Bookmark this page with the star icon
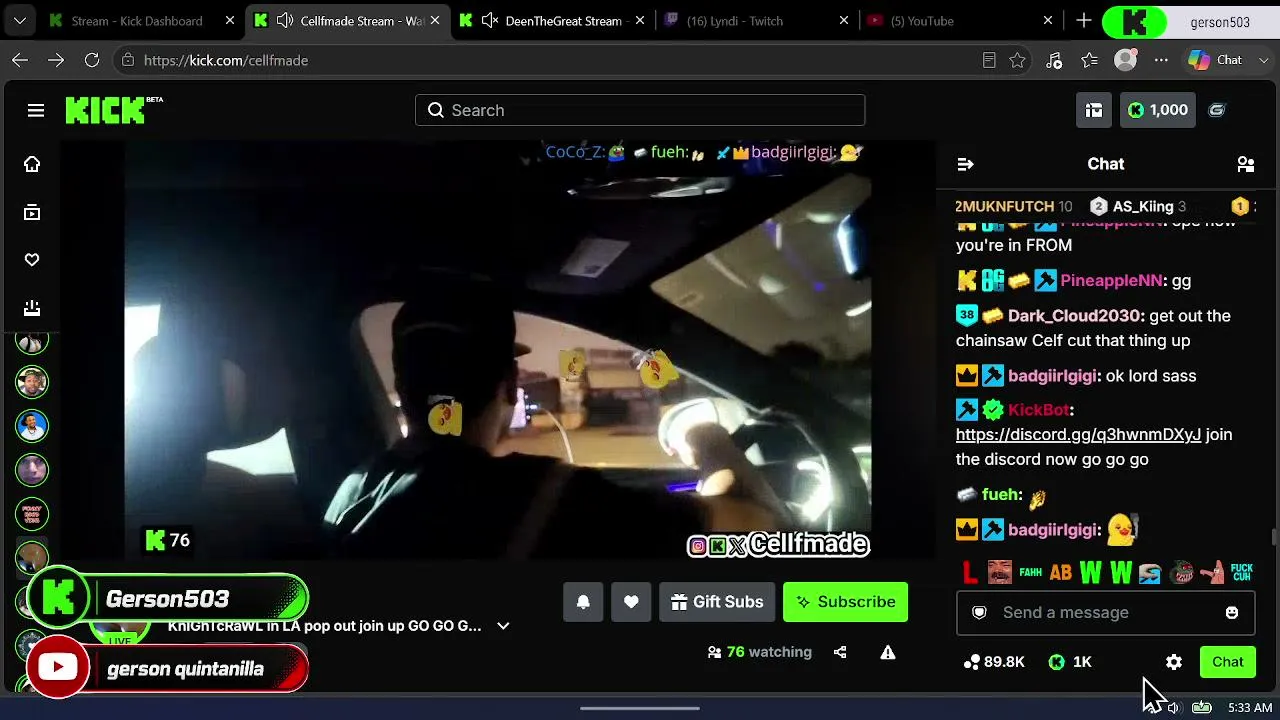1280x720 pixels. 1017,60
